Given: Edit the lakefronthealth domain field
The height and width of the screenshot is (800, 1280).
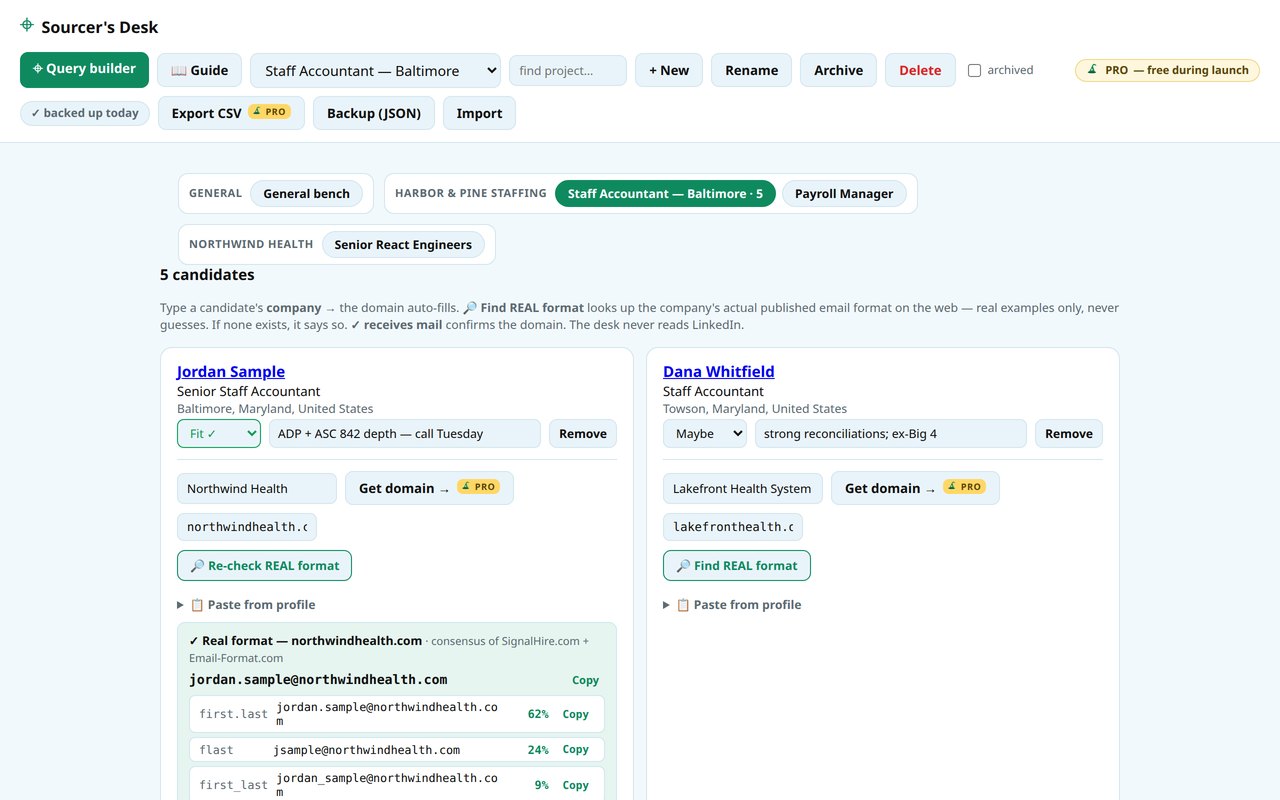Looking at the screenshot, I should pos(733,527).
